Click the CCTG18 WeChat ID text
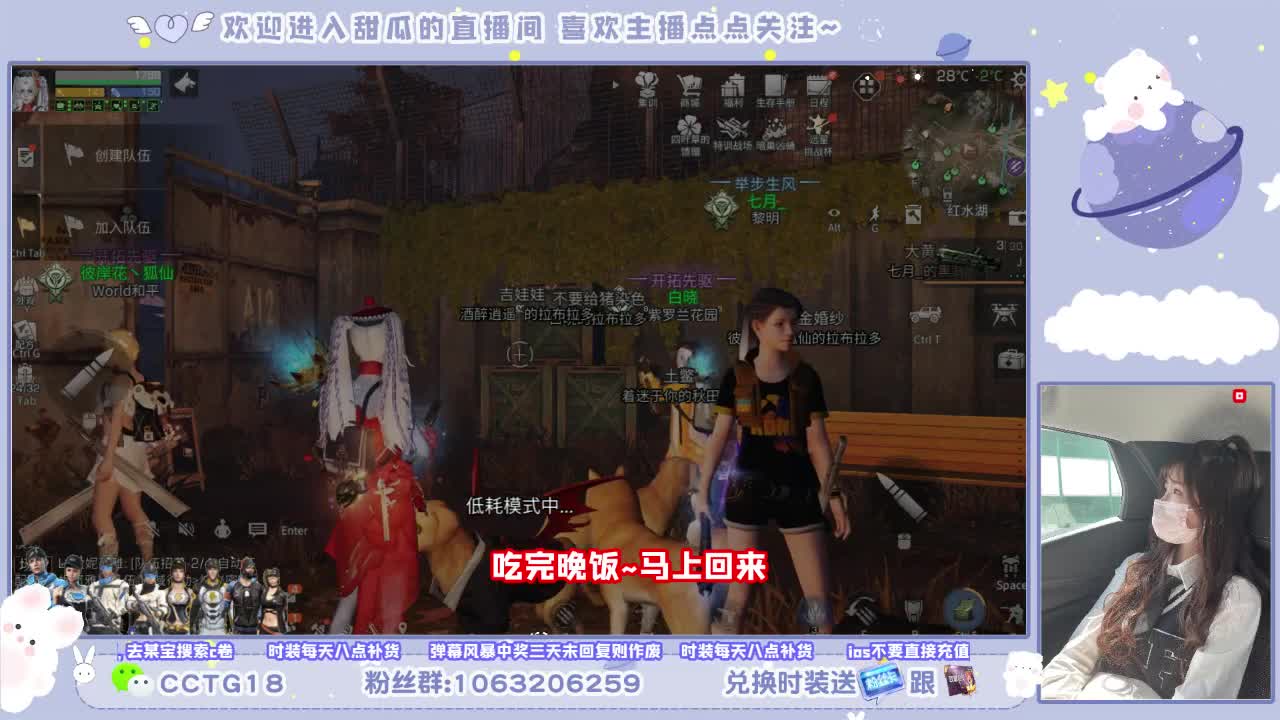1280x720 pixels. pyautogui.click(x=222, y=683)
